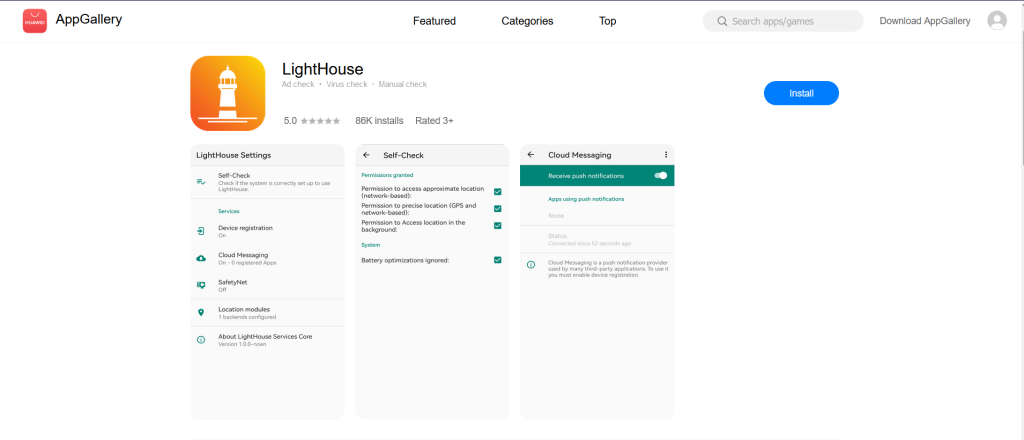Open the Self-Check screenshot thumbnail
The height and width of the screenshot is (440, 1024).
pyautogui.click(x=432, y=281)
